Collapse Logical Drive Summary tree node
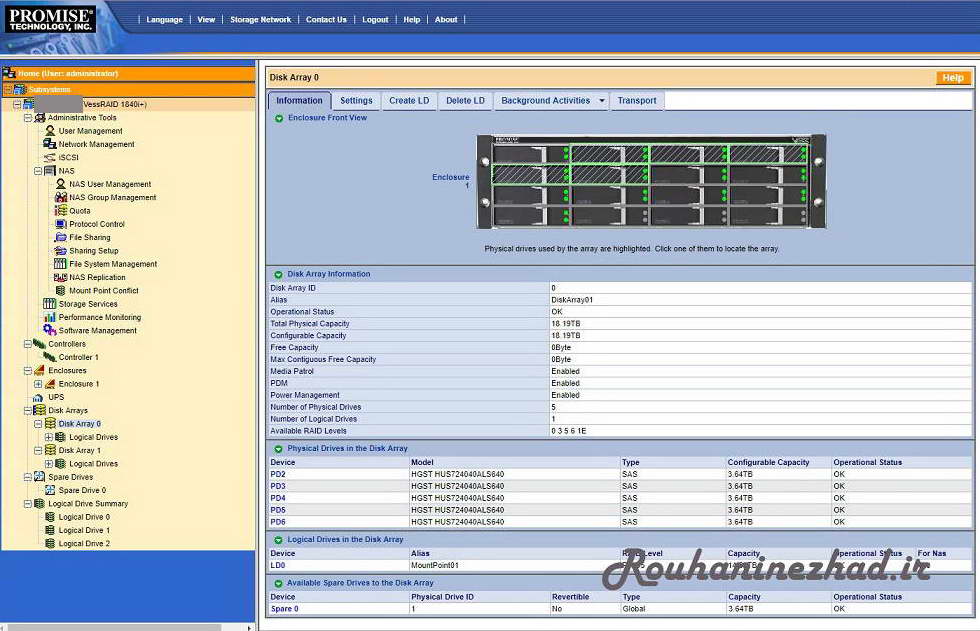 click(28, 504)
